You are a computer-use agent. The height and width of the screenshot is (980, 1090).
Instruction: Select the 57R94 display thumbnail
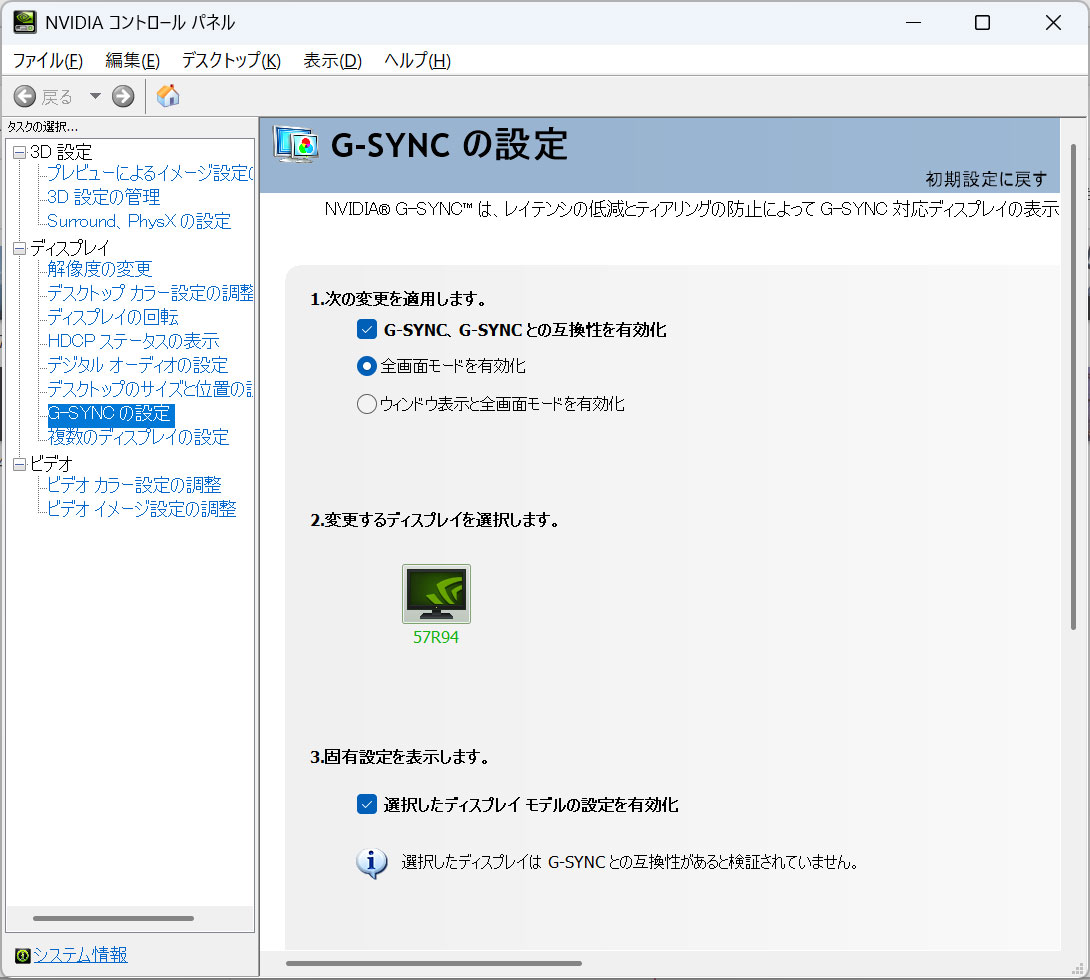click(x=436, y=594)
